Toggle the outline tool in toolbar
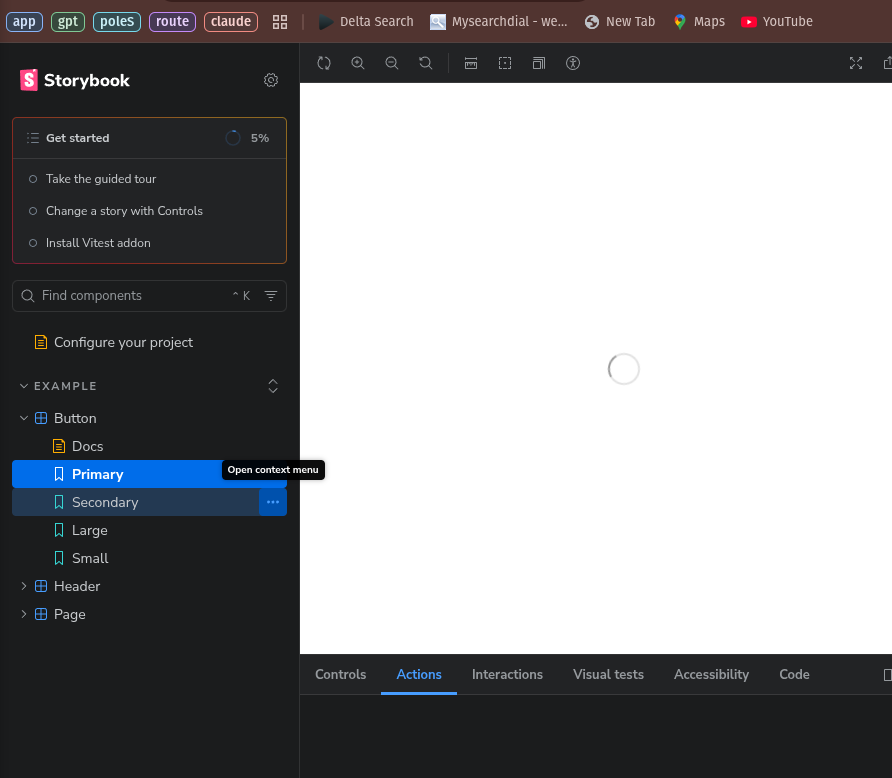This screenshot has width=892, height=778. pos(505,63)
